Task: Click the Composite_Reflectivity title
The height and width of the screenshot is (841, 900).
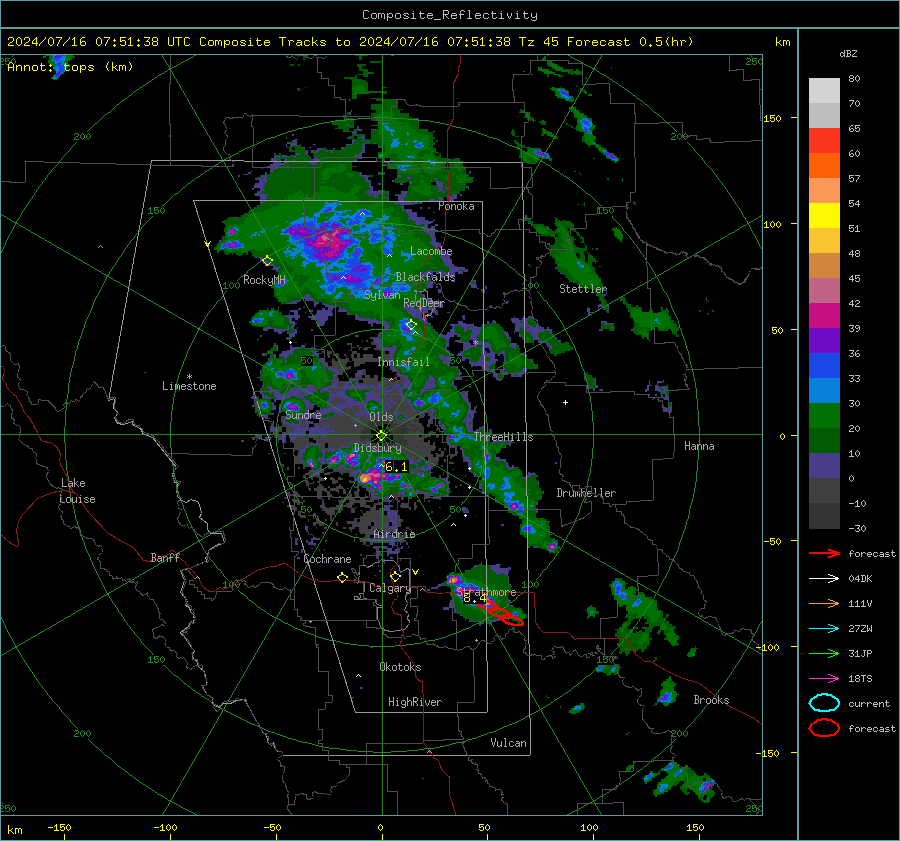Action: click(450, 15)
